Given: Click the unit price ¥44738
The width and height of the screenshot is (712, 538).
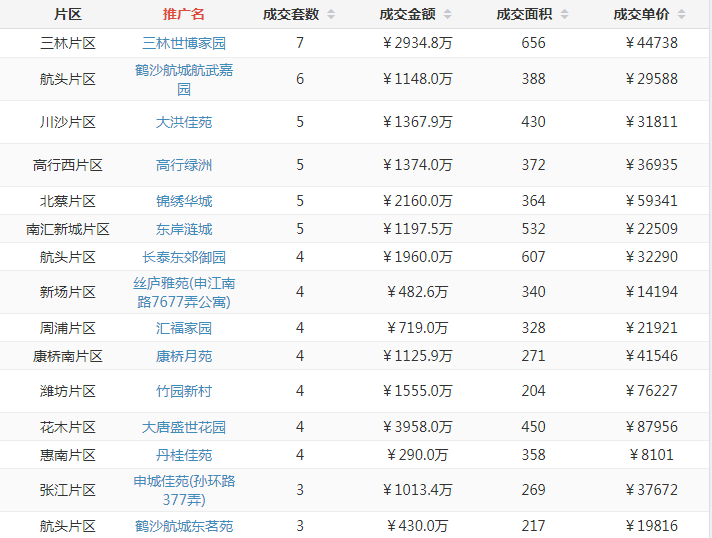Looking at the screenshot, I should [651, 43].
